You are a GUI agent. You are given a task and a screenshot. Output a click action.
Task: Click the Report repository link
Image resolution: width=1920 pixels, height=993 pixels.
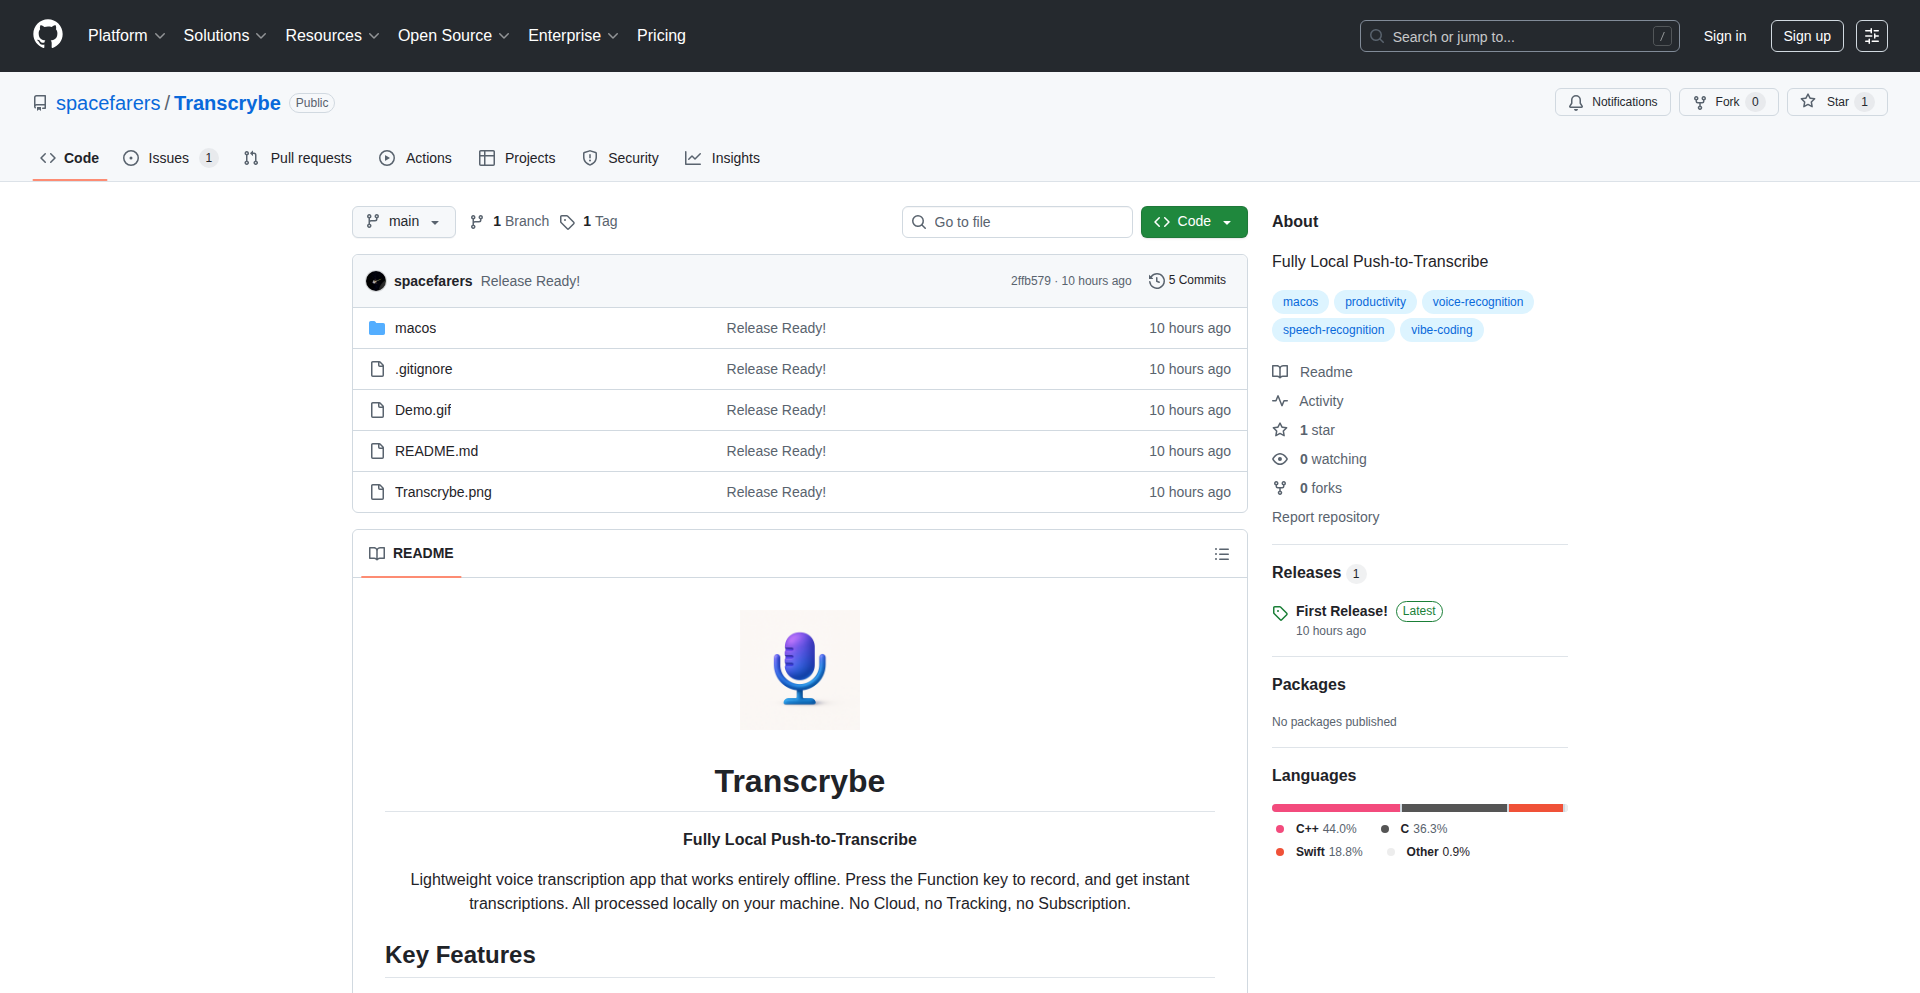1325,517
